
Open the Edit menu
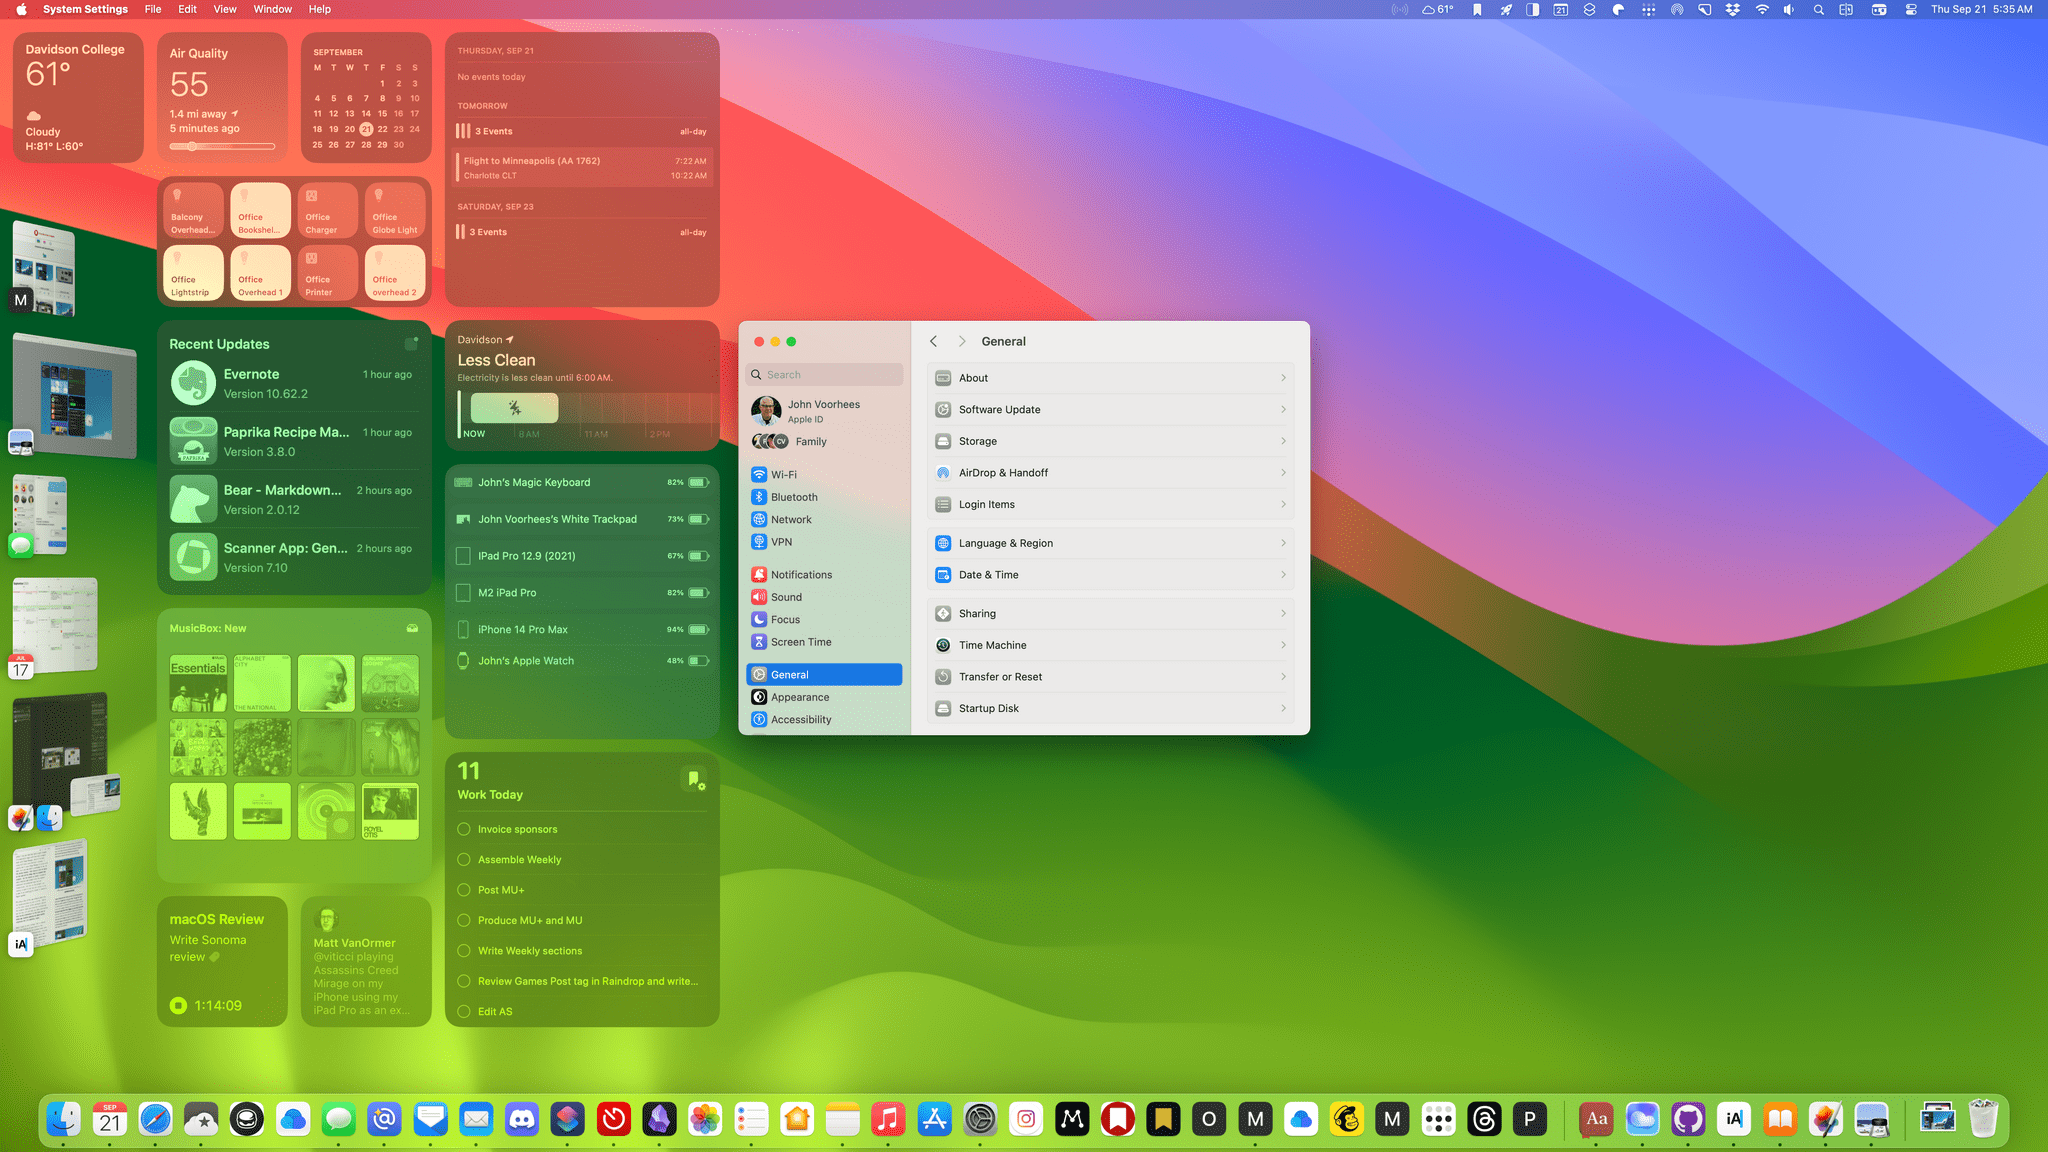(188, 9)
